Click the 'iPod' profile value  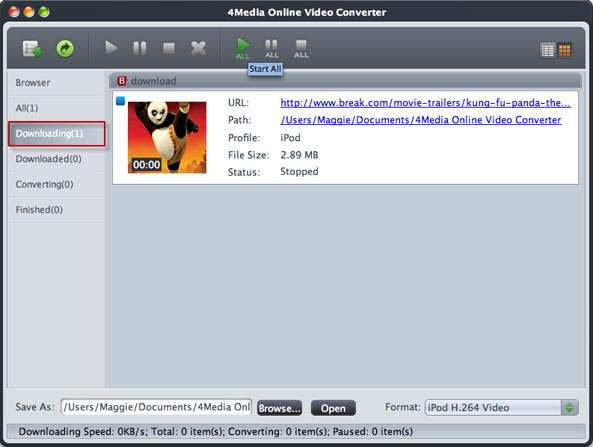[290, 138]
